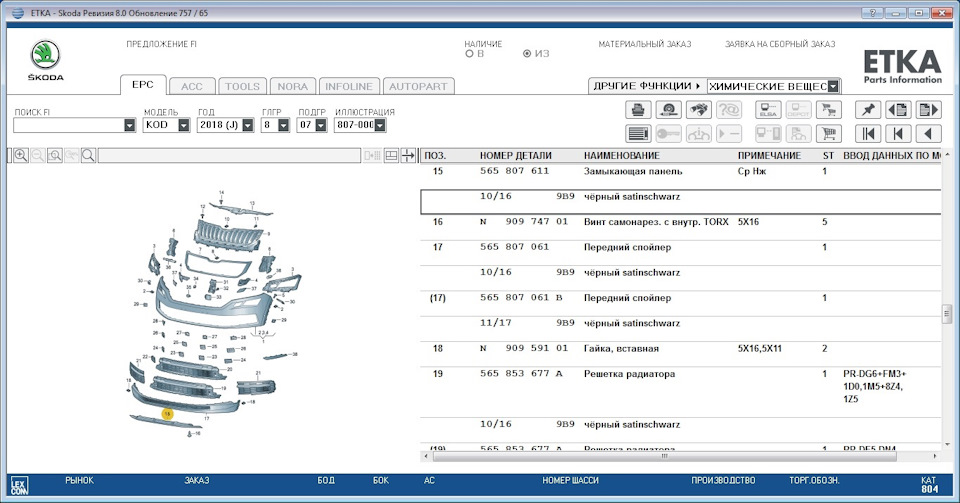Click ПРЕДЛОЖЕНИЕ FI label
960x503 pixels.
pos(162,44)
